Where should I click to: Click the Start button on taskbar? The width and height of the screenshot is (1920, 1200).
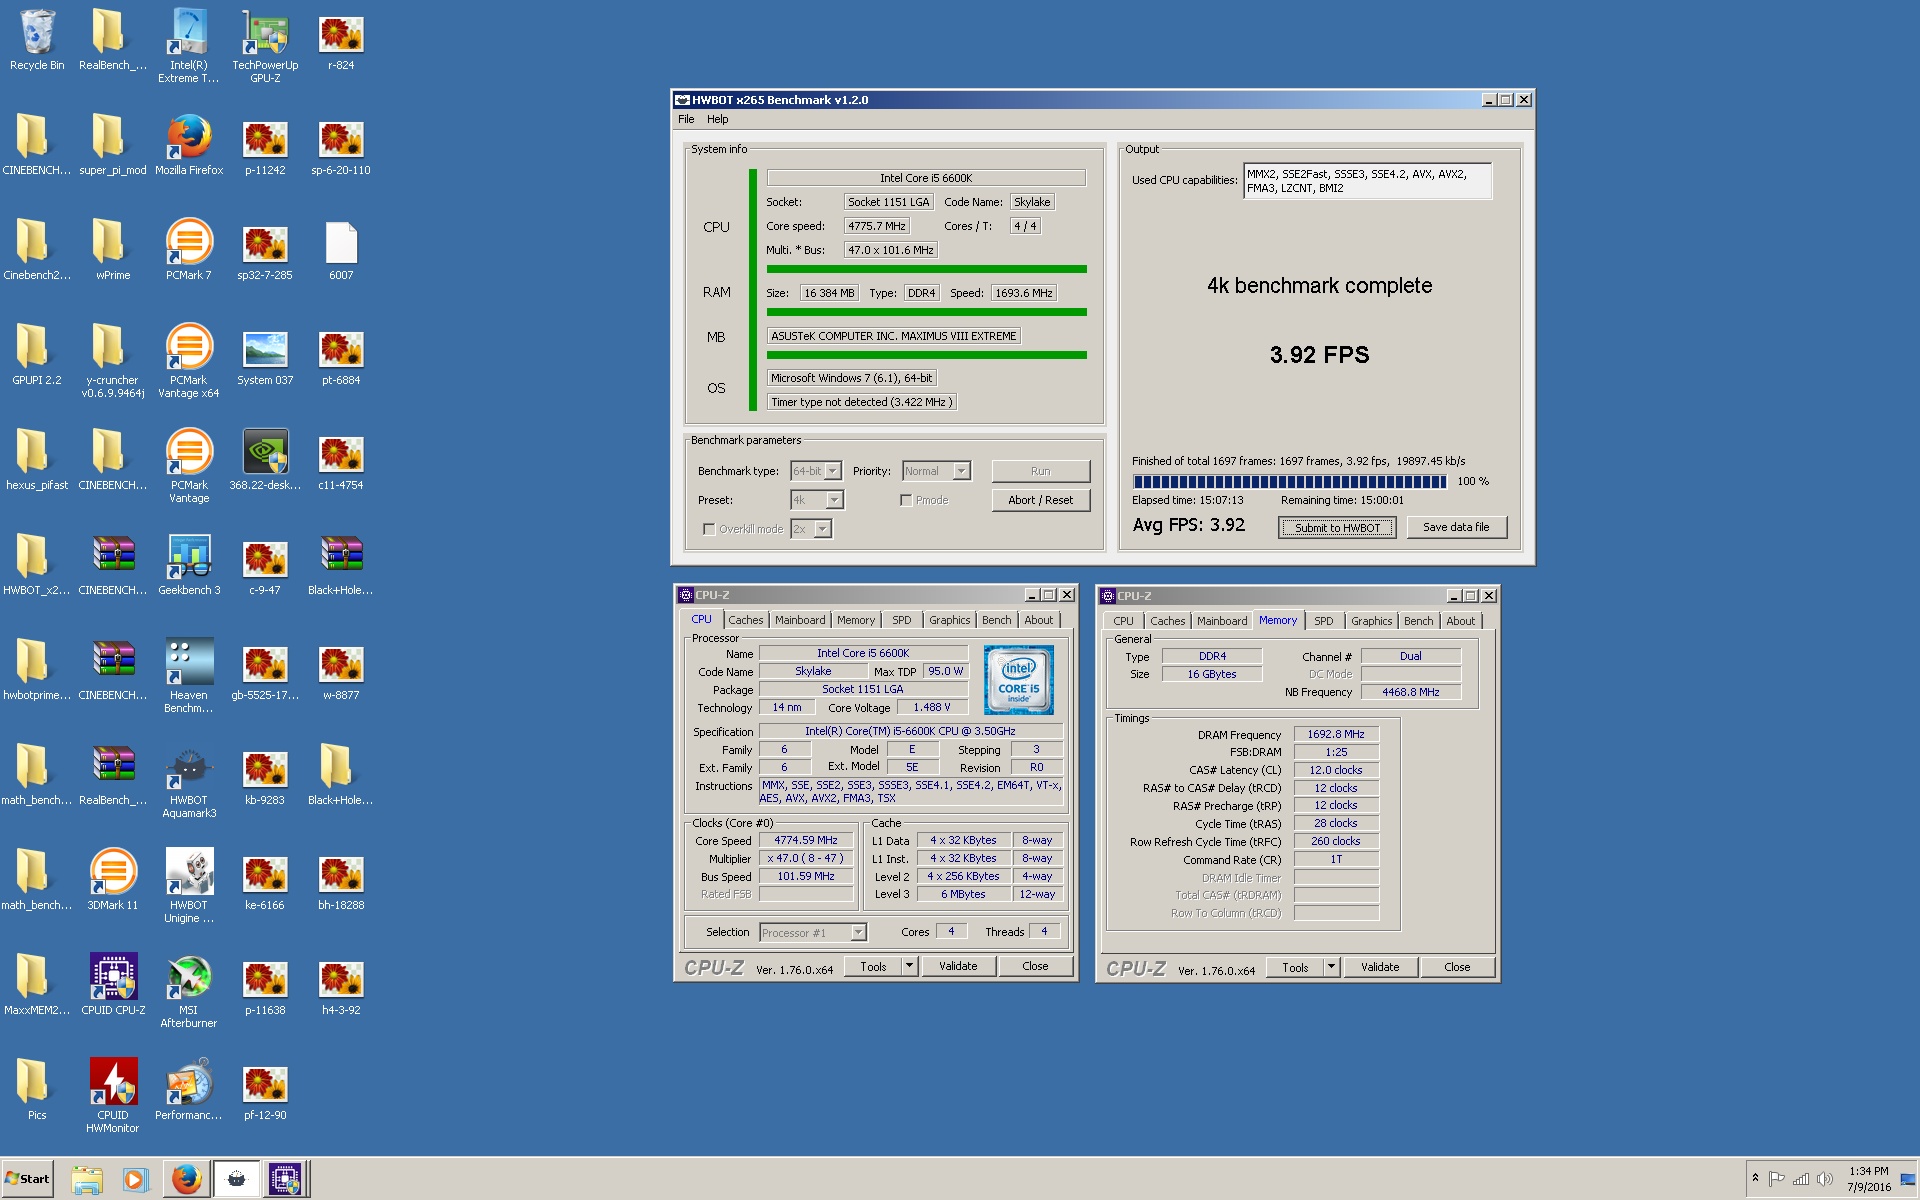[28, 1179]
